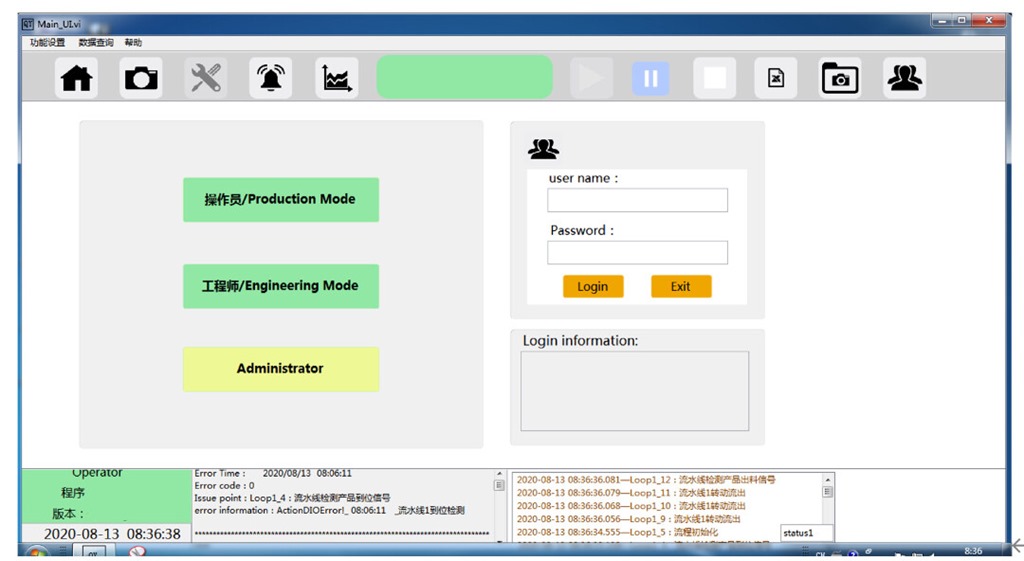
Task: Stop the process with the stop button
Action: [714, 78]
